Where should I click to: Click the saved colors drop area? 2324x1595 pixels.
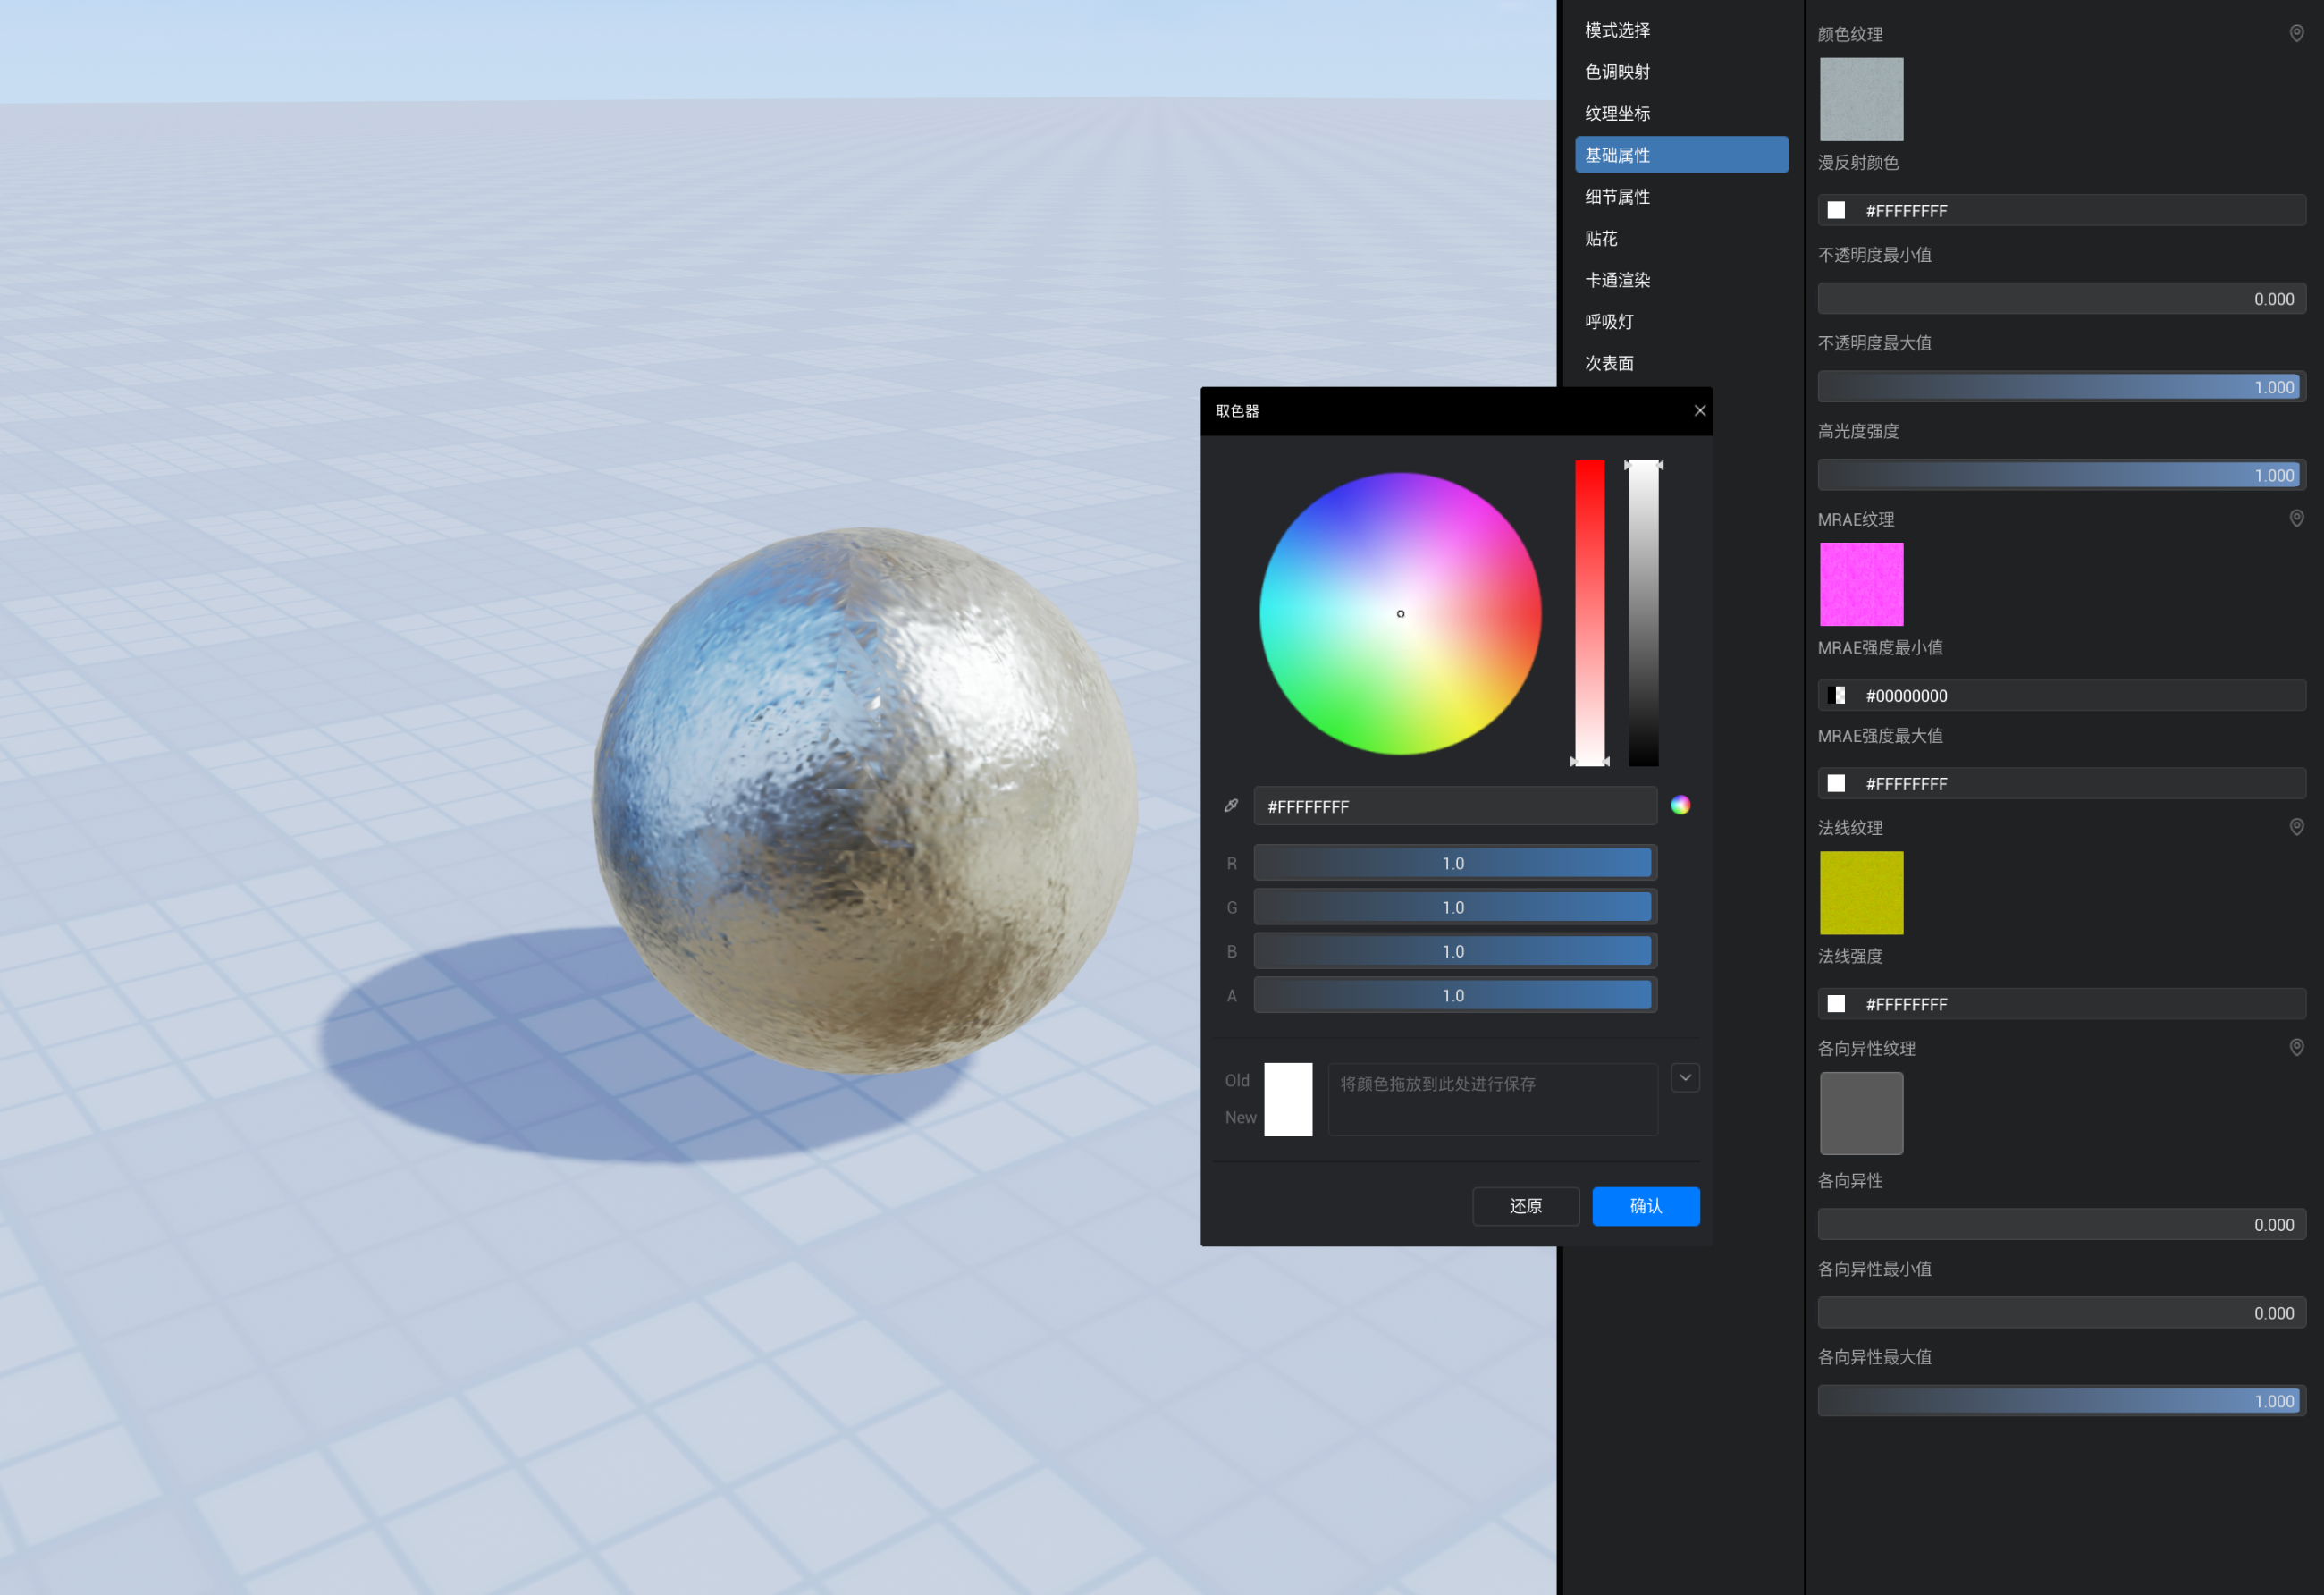(x=1492, y=1099)
